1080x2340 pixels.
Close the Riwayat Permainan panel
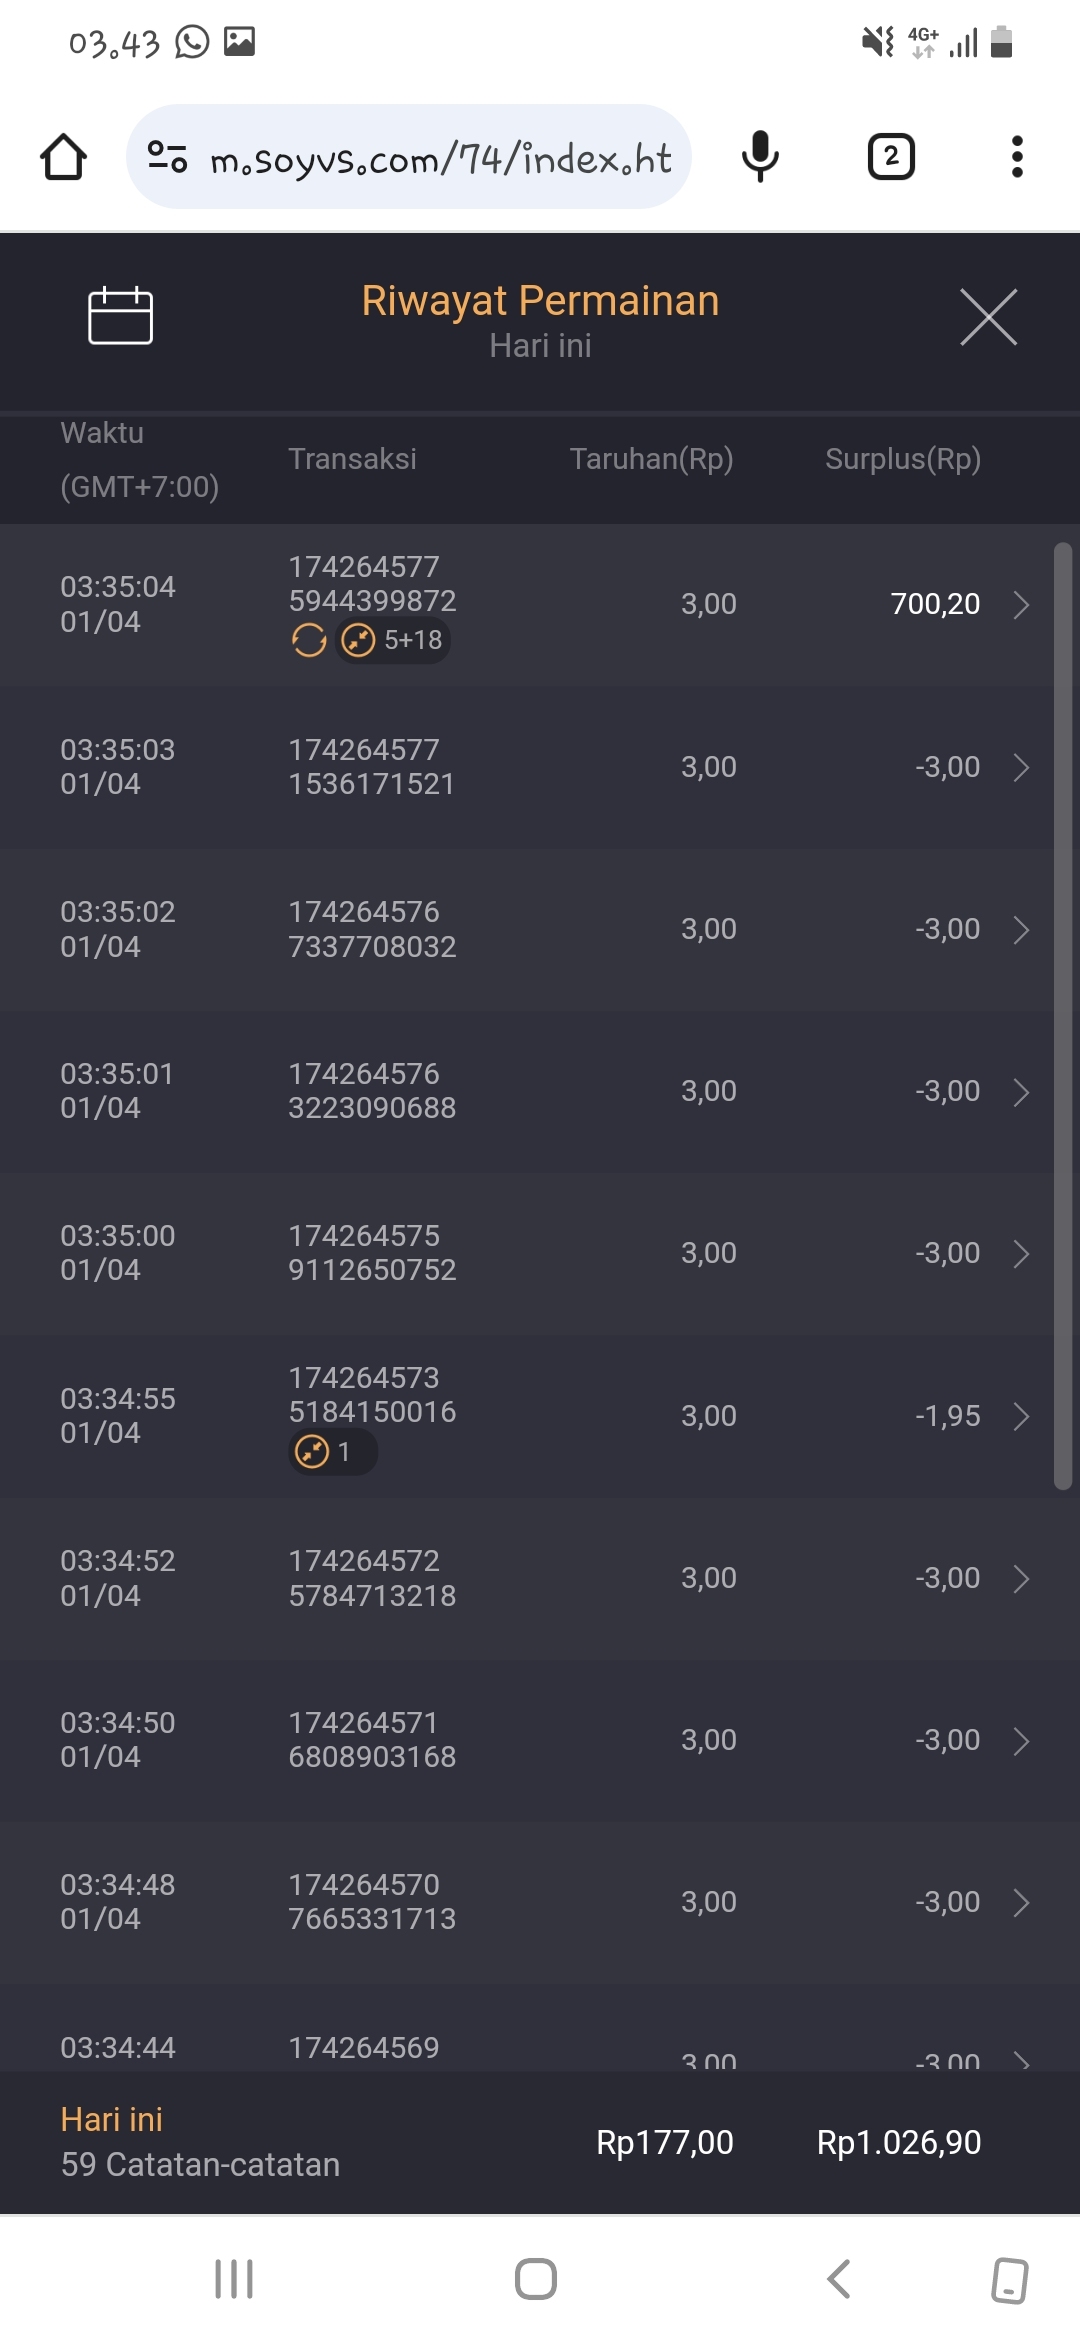tap(988, 317)
